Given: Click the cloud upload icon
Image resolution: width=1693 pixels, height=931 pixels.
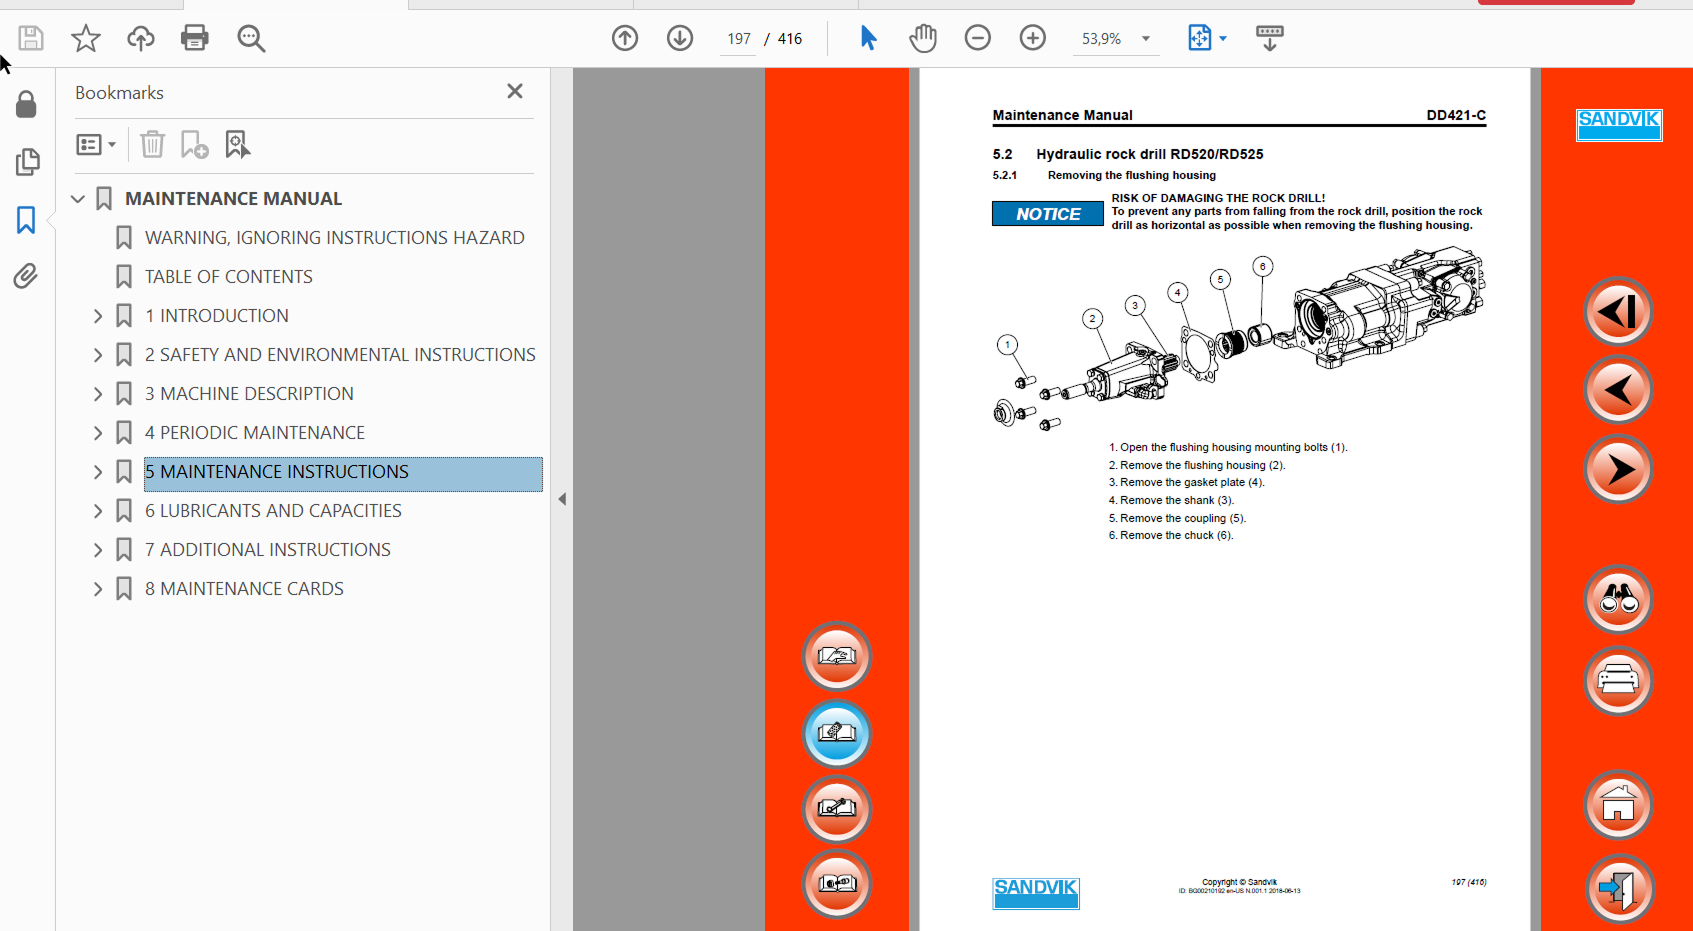Looking at the screenshot, I should click(141, 39).
